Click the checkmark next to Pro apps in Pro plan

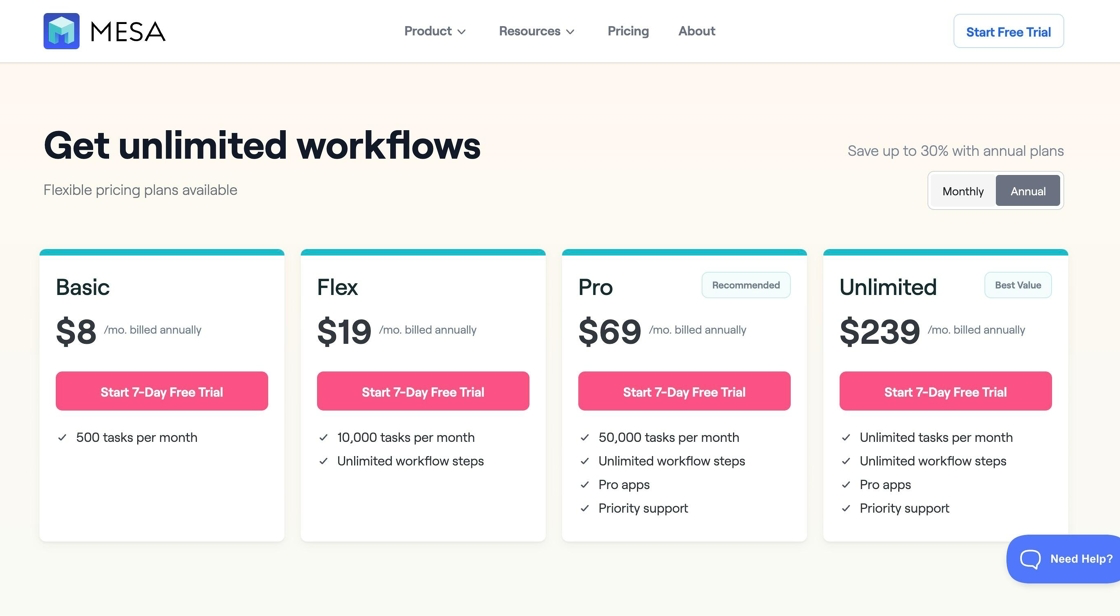pyautogui.click(x=585, y=485)
